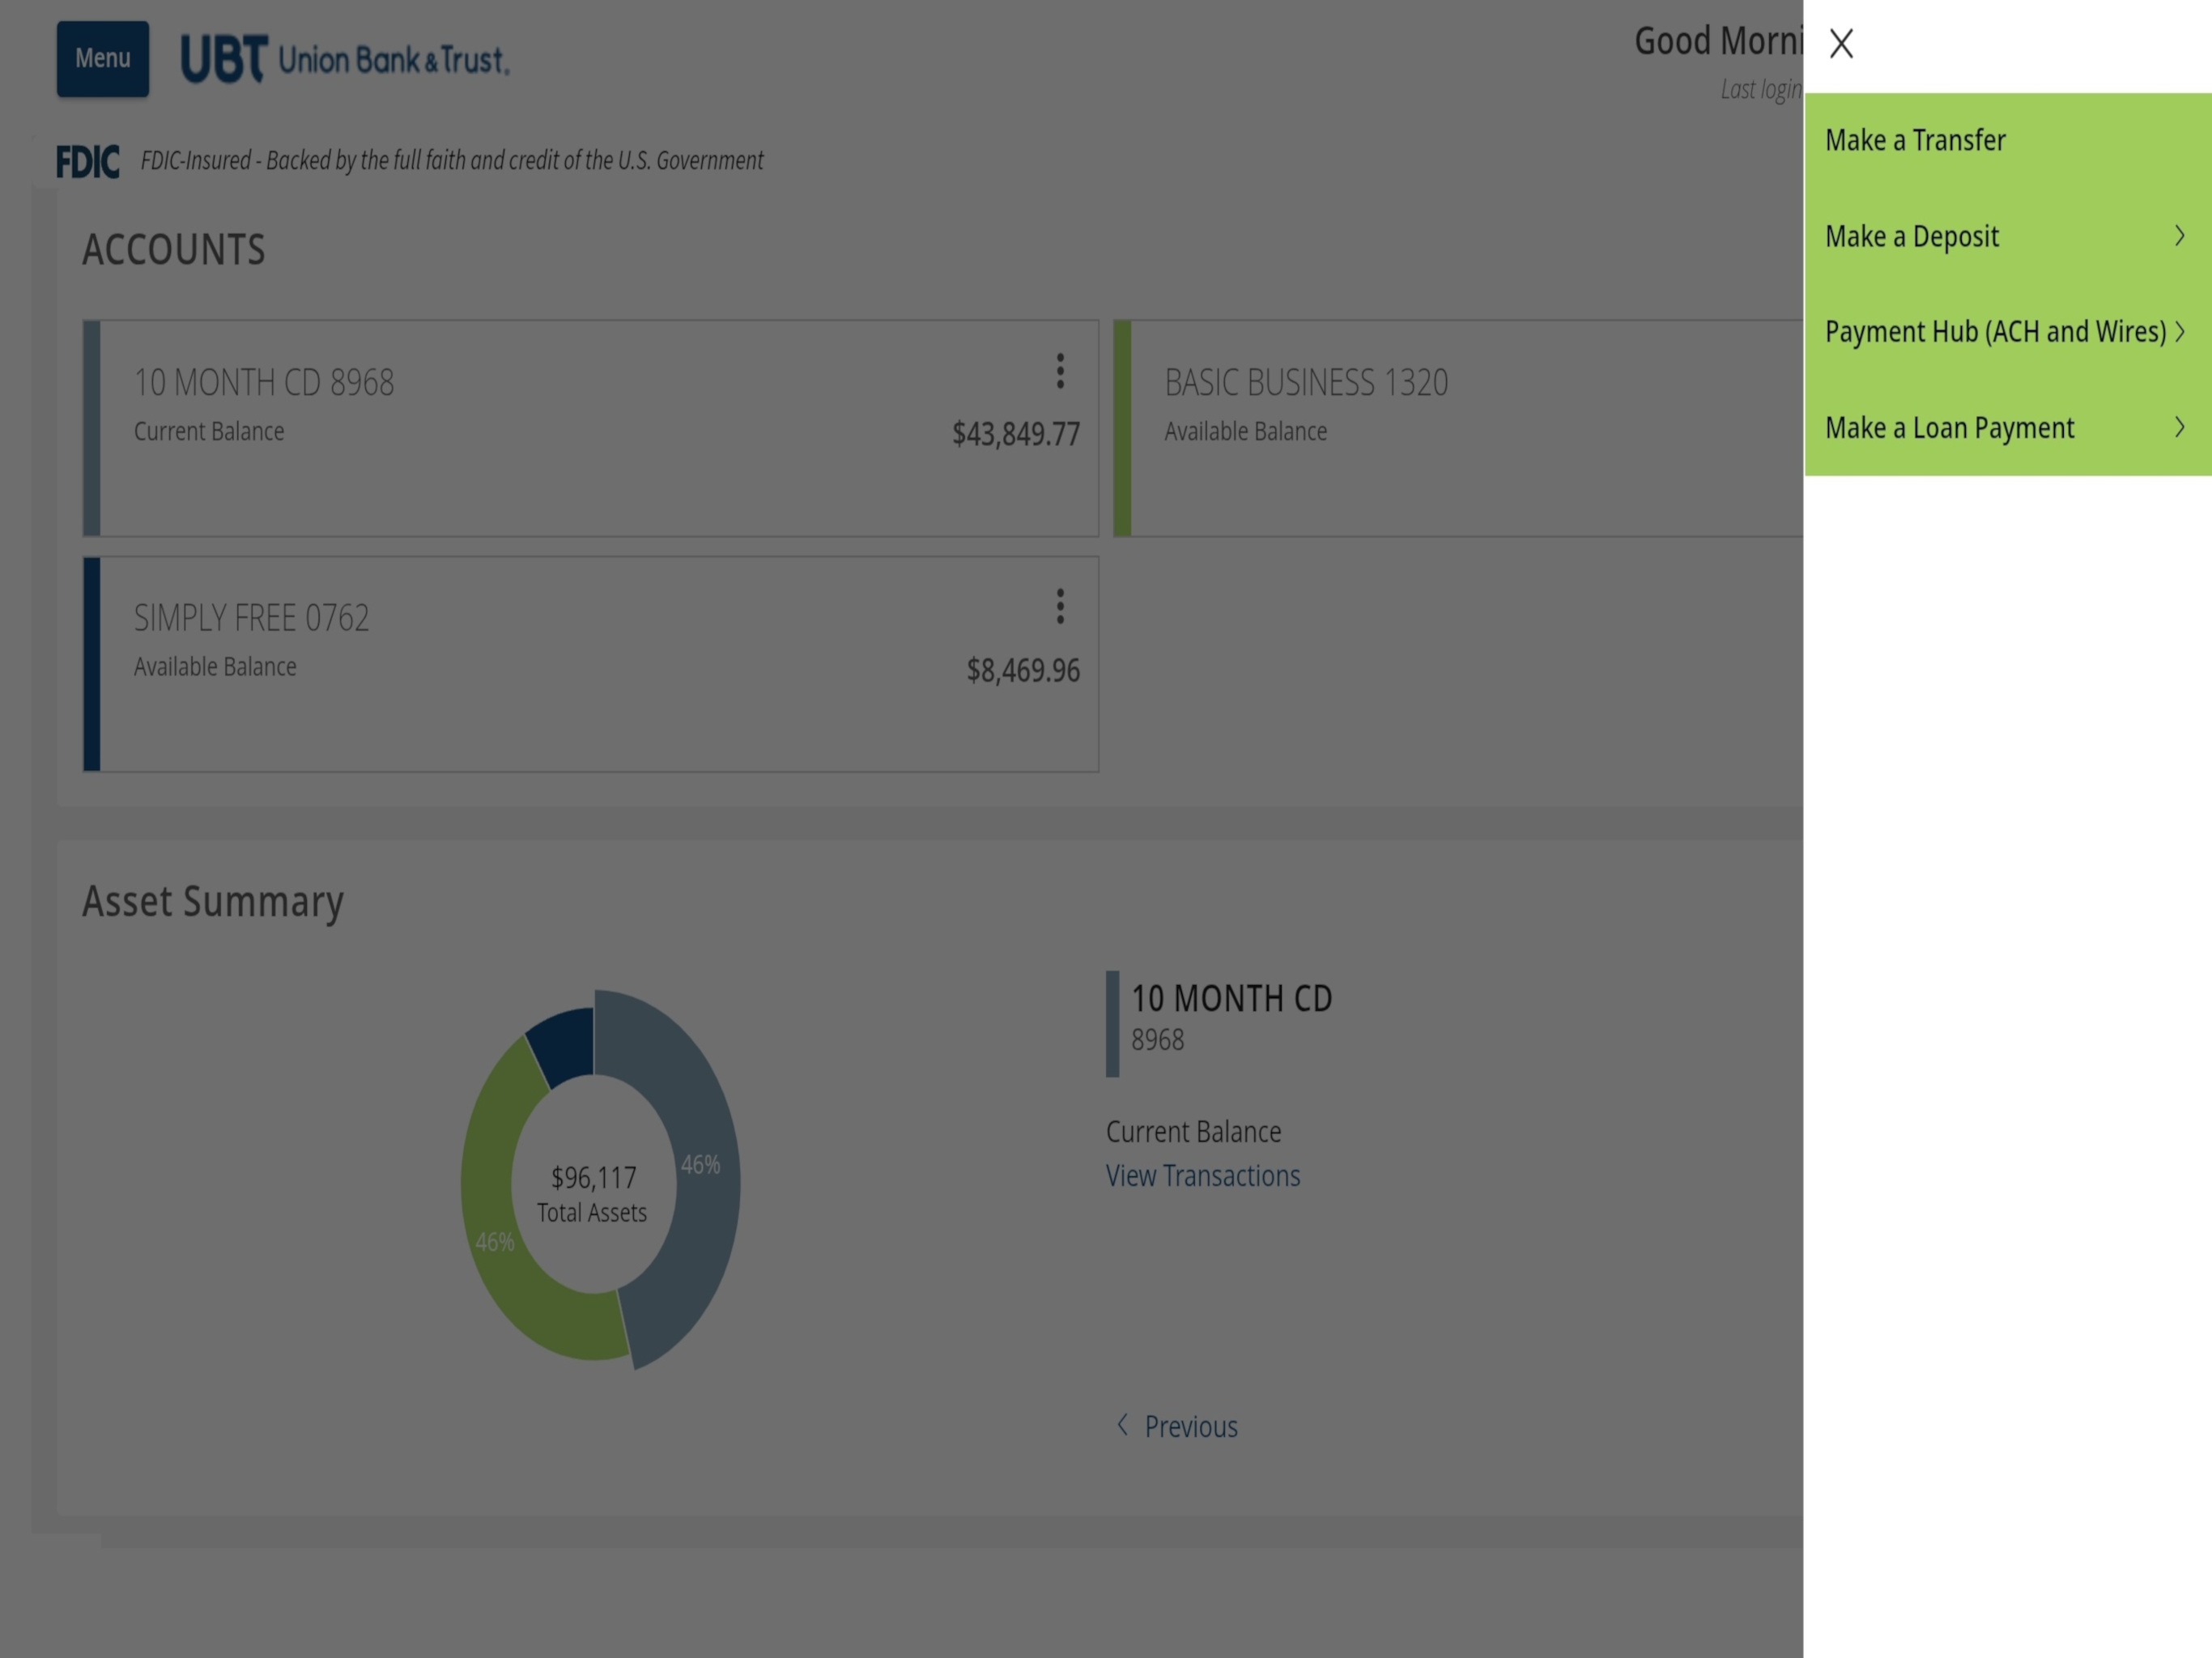Open the BASIC BUSINESS 1320 account card
This screenshot has width=2212, height=1658.
coord(1459,428)
